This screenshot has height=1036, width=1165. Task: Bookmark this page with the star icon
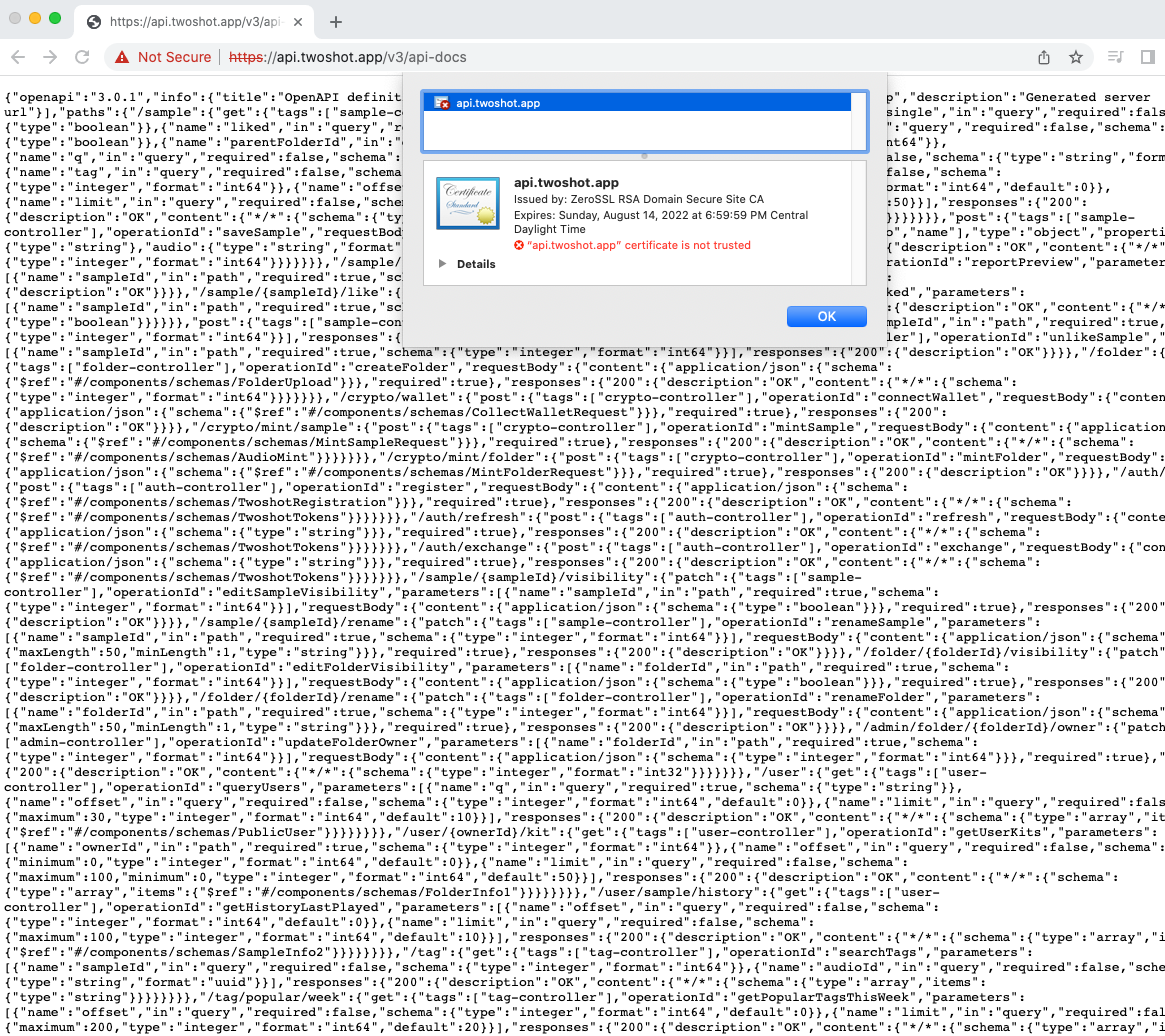1076,57
